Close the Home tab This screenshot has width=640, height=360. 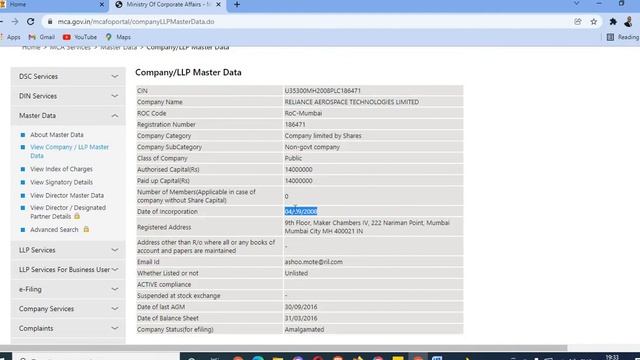102,4
